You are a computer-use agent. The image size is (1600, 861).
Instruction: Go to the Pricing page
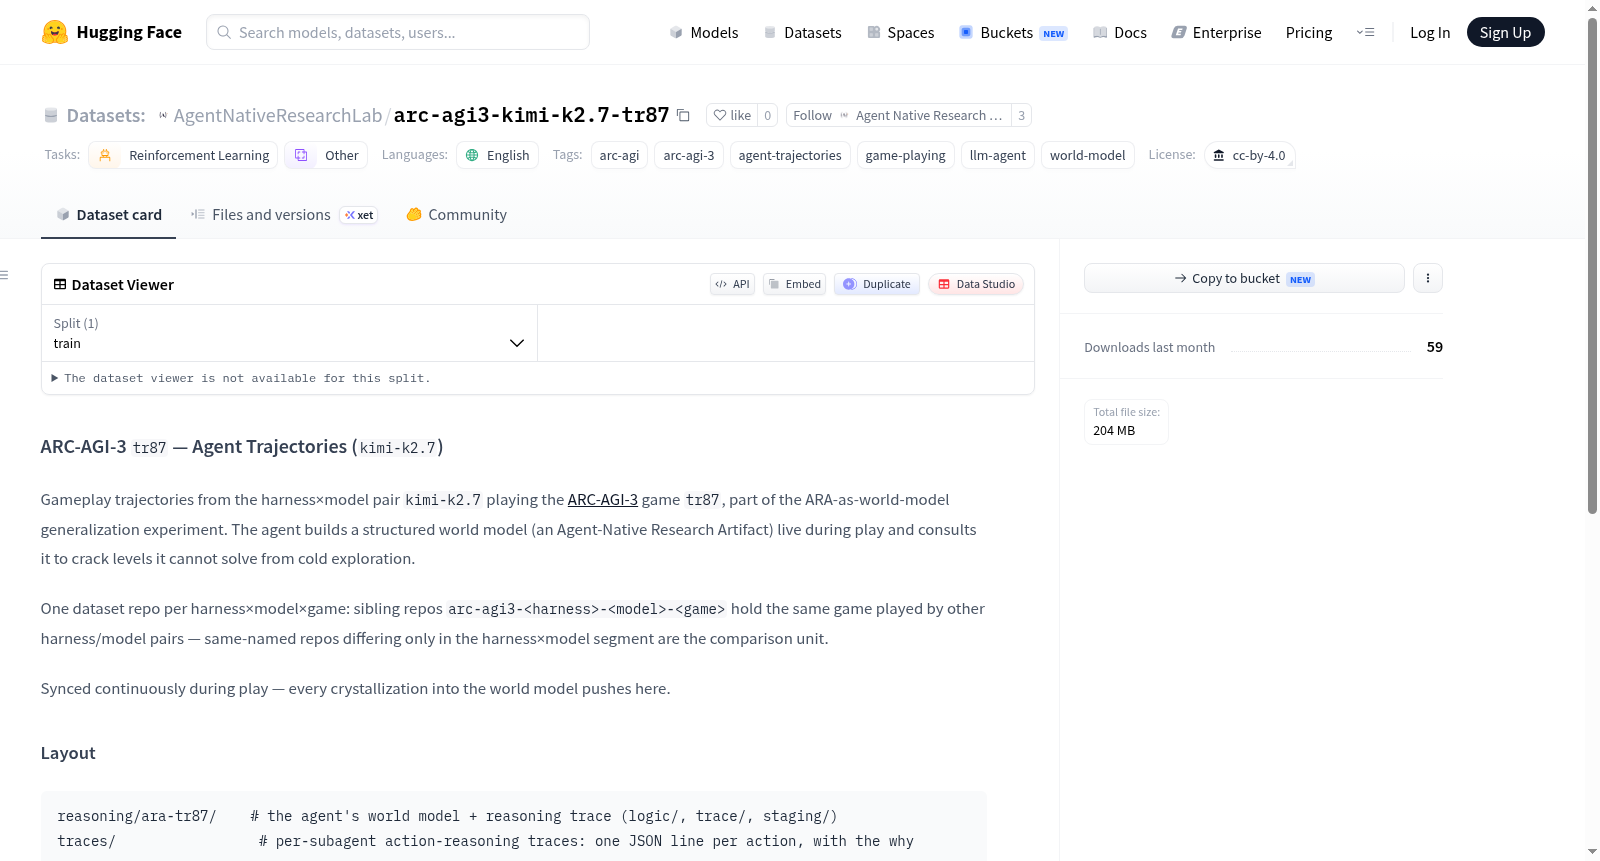pos(1309,32)
